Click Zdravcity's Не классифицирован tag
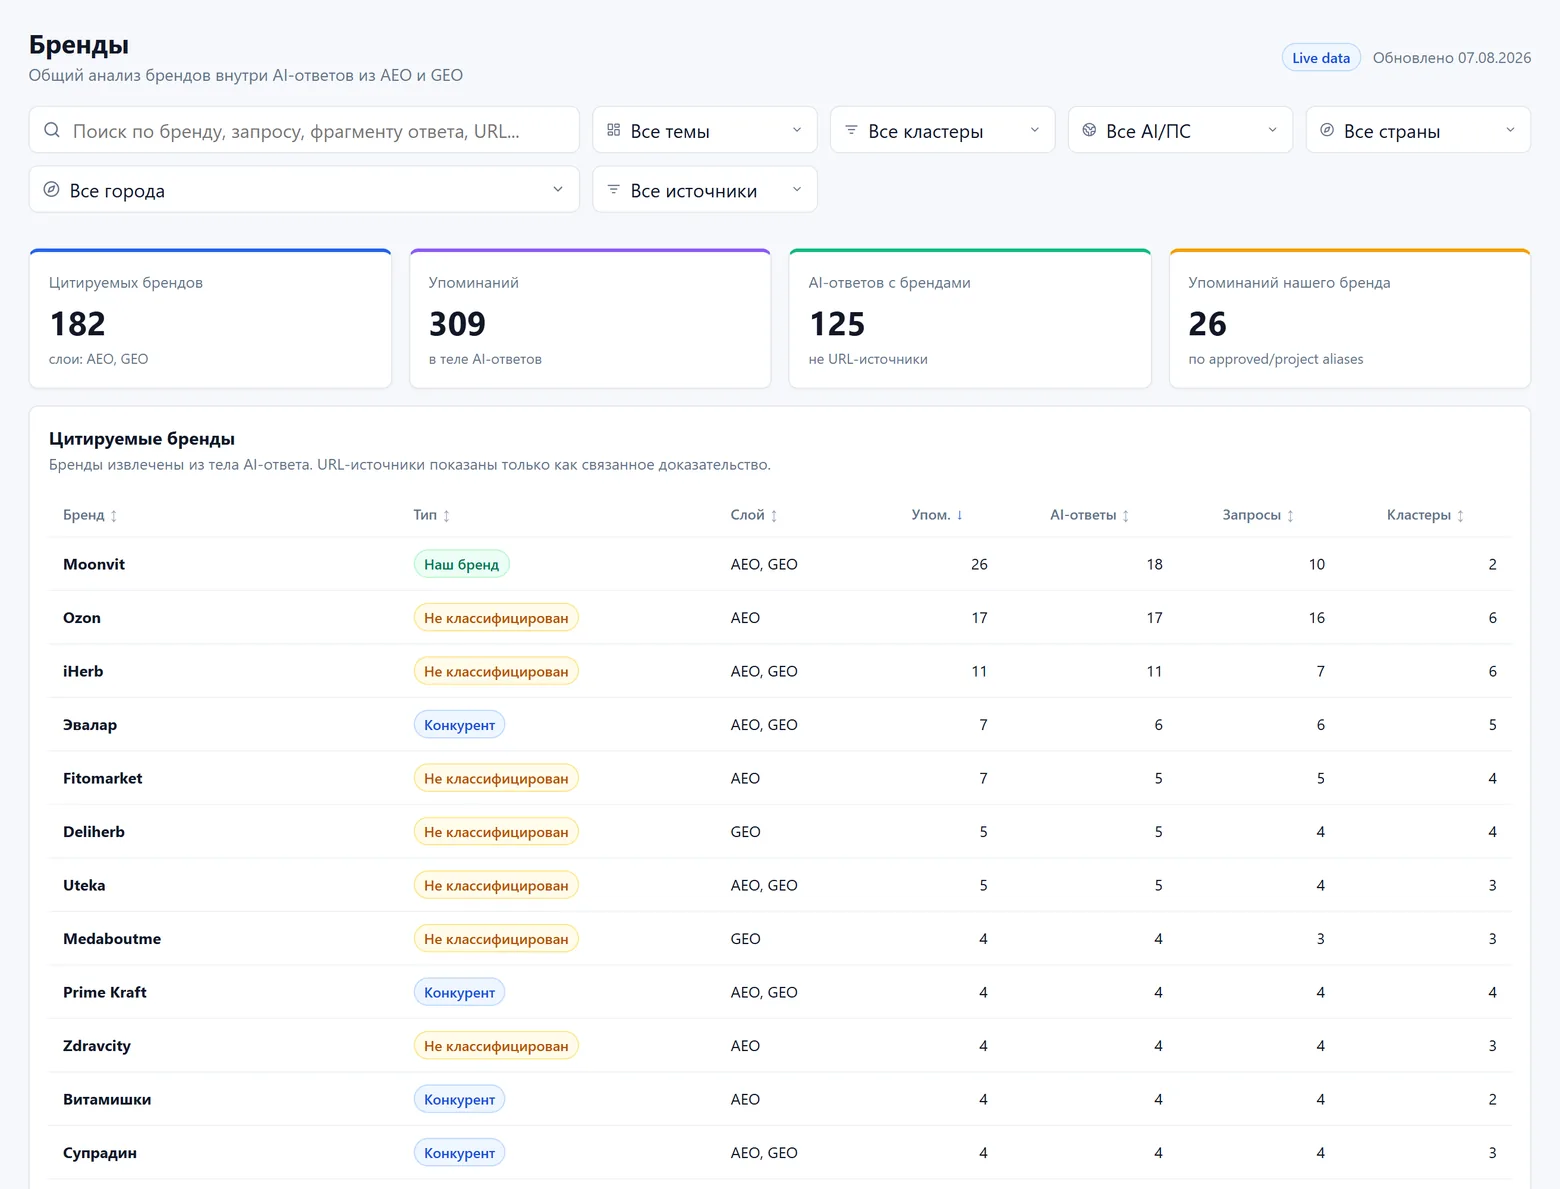This screenshot has height=1189, width=1560. [496, 1046]
